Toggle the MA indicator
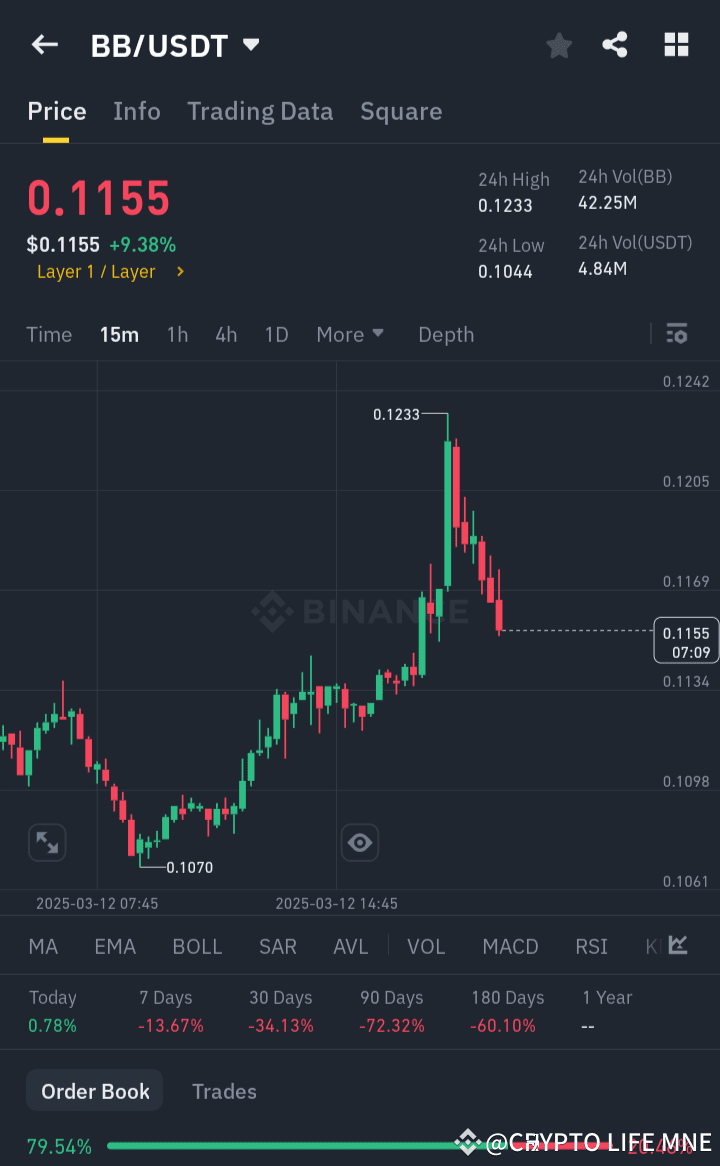The image size is (720, 1166). point(43,945)
